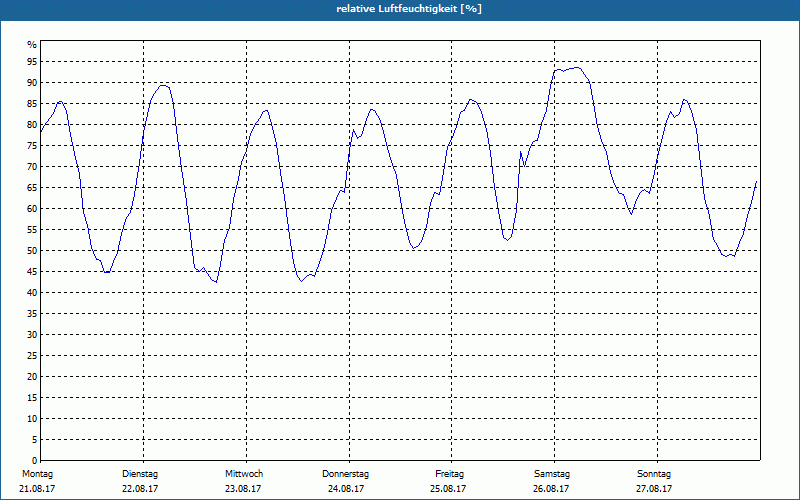Click the '50' y-axis label
Screen dimensions: 800x500
32,251
